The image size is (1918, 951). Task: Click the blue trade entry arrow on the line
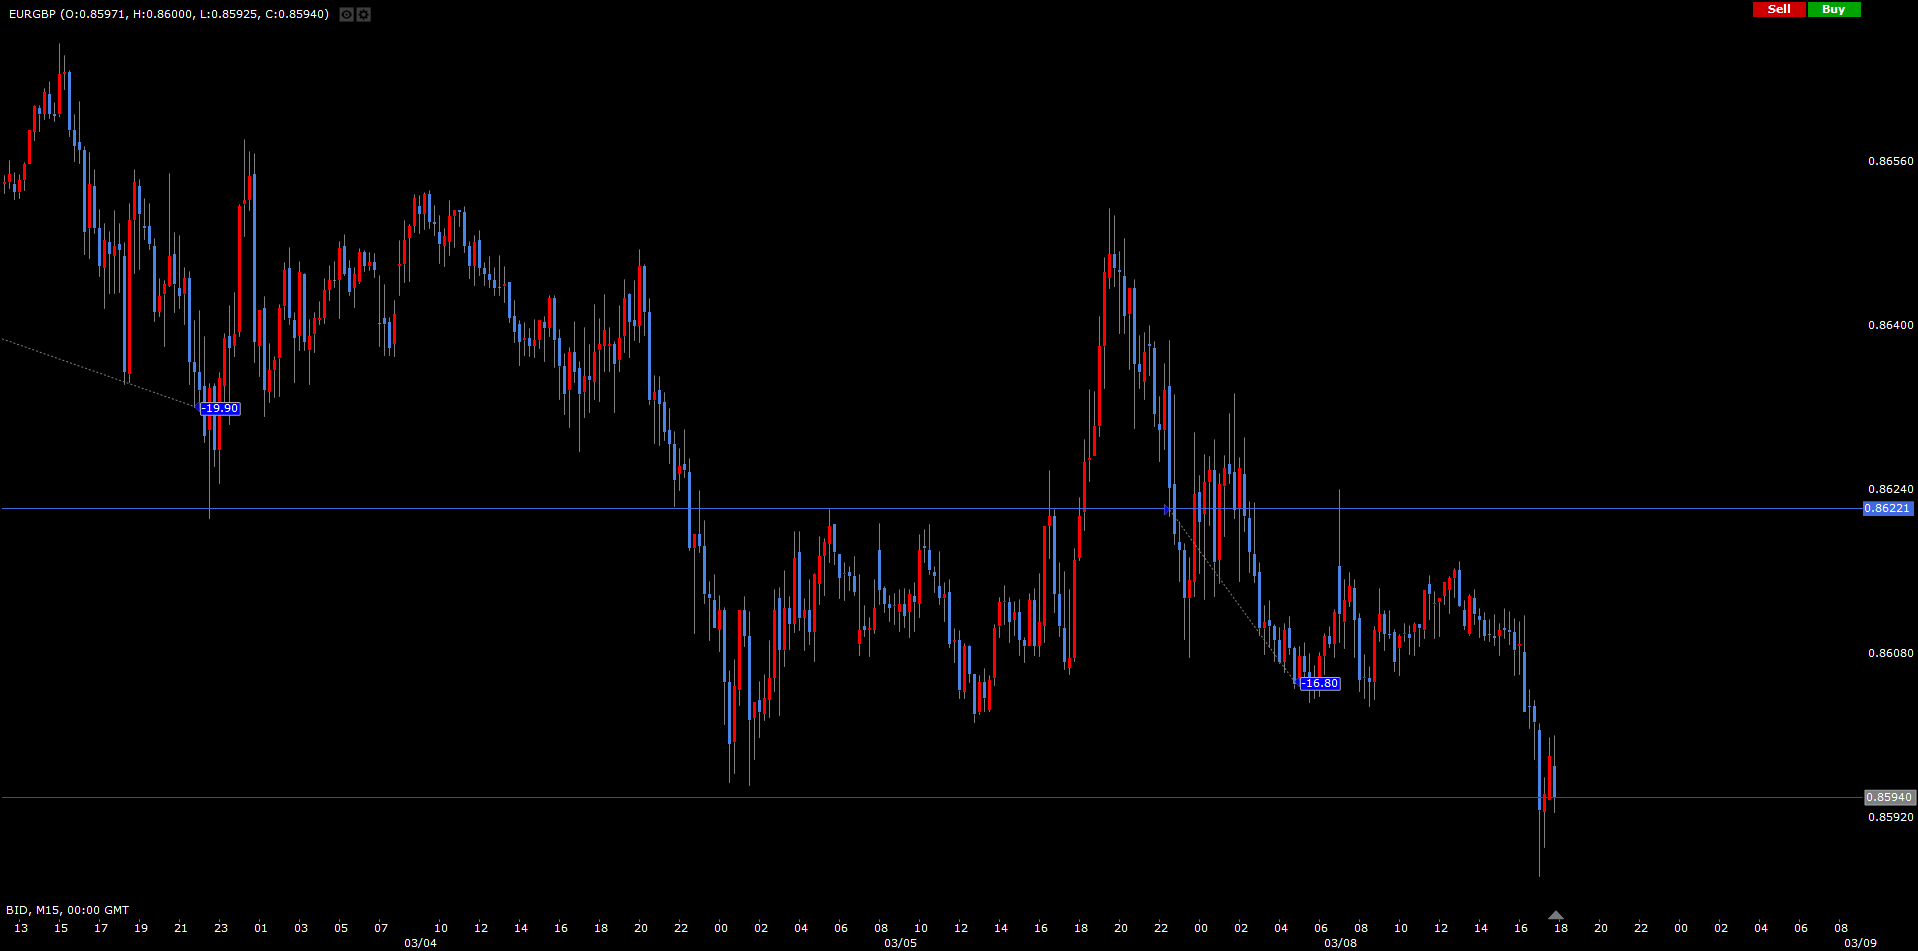tap(1167, 510)
